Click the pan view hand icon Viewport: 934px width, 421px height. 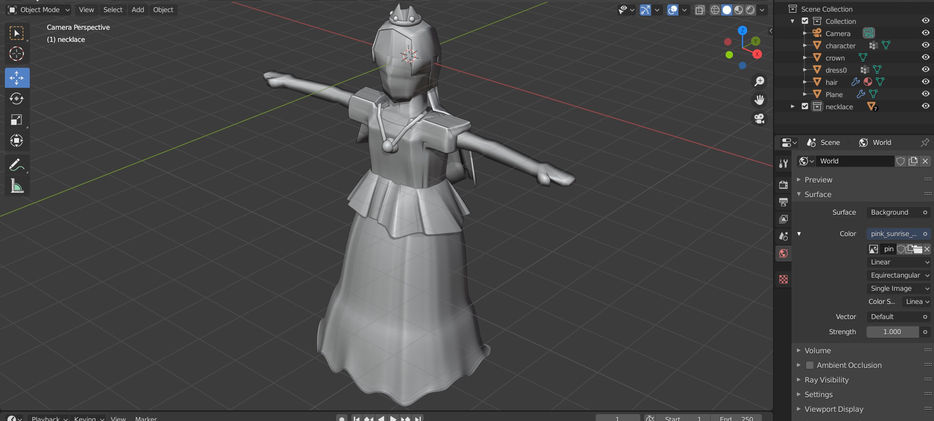759,99
